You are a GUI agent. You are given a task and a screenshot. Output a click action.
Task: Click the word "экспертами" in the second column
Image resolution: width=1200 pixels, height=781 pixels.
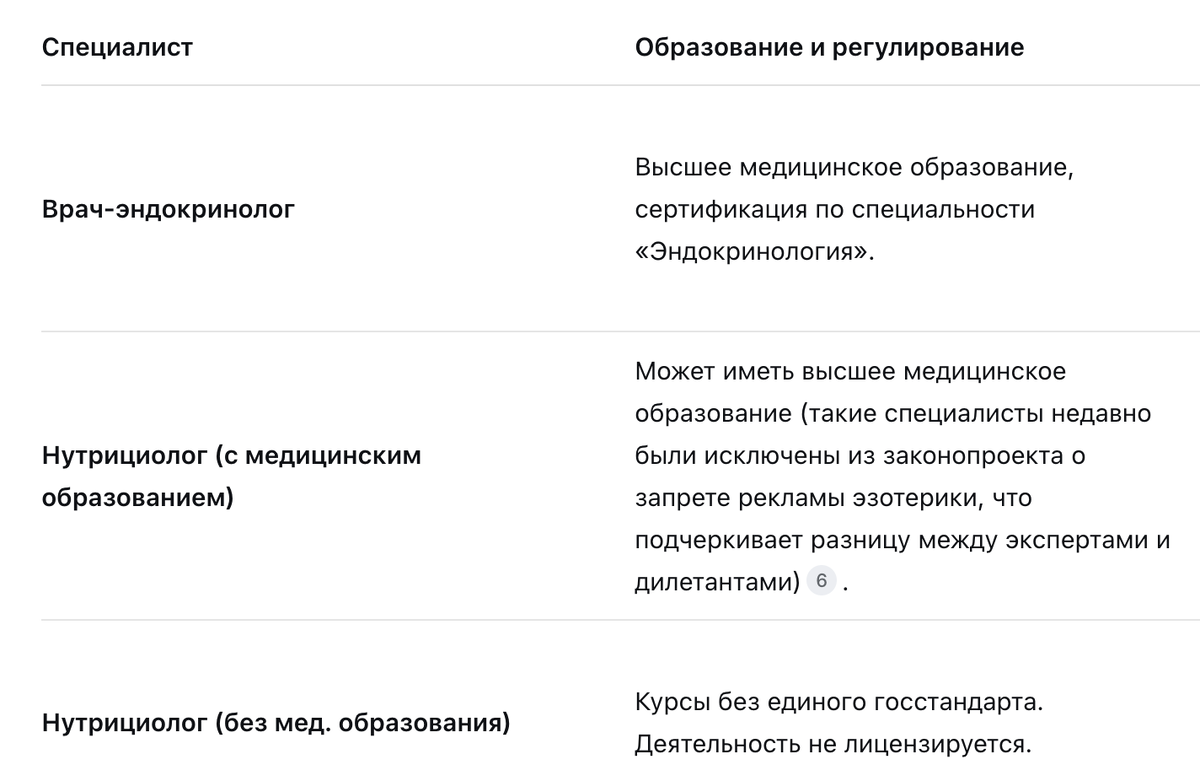click(x=1073, y=540)
